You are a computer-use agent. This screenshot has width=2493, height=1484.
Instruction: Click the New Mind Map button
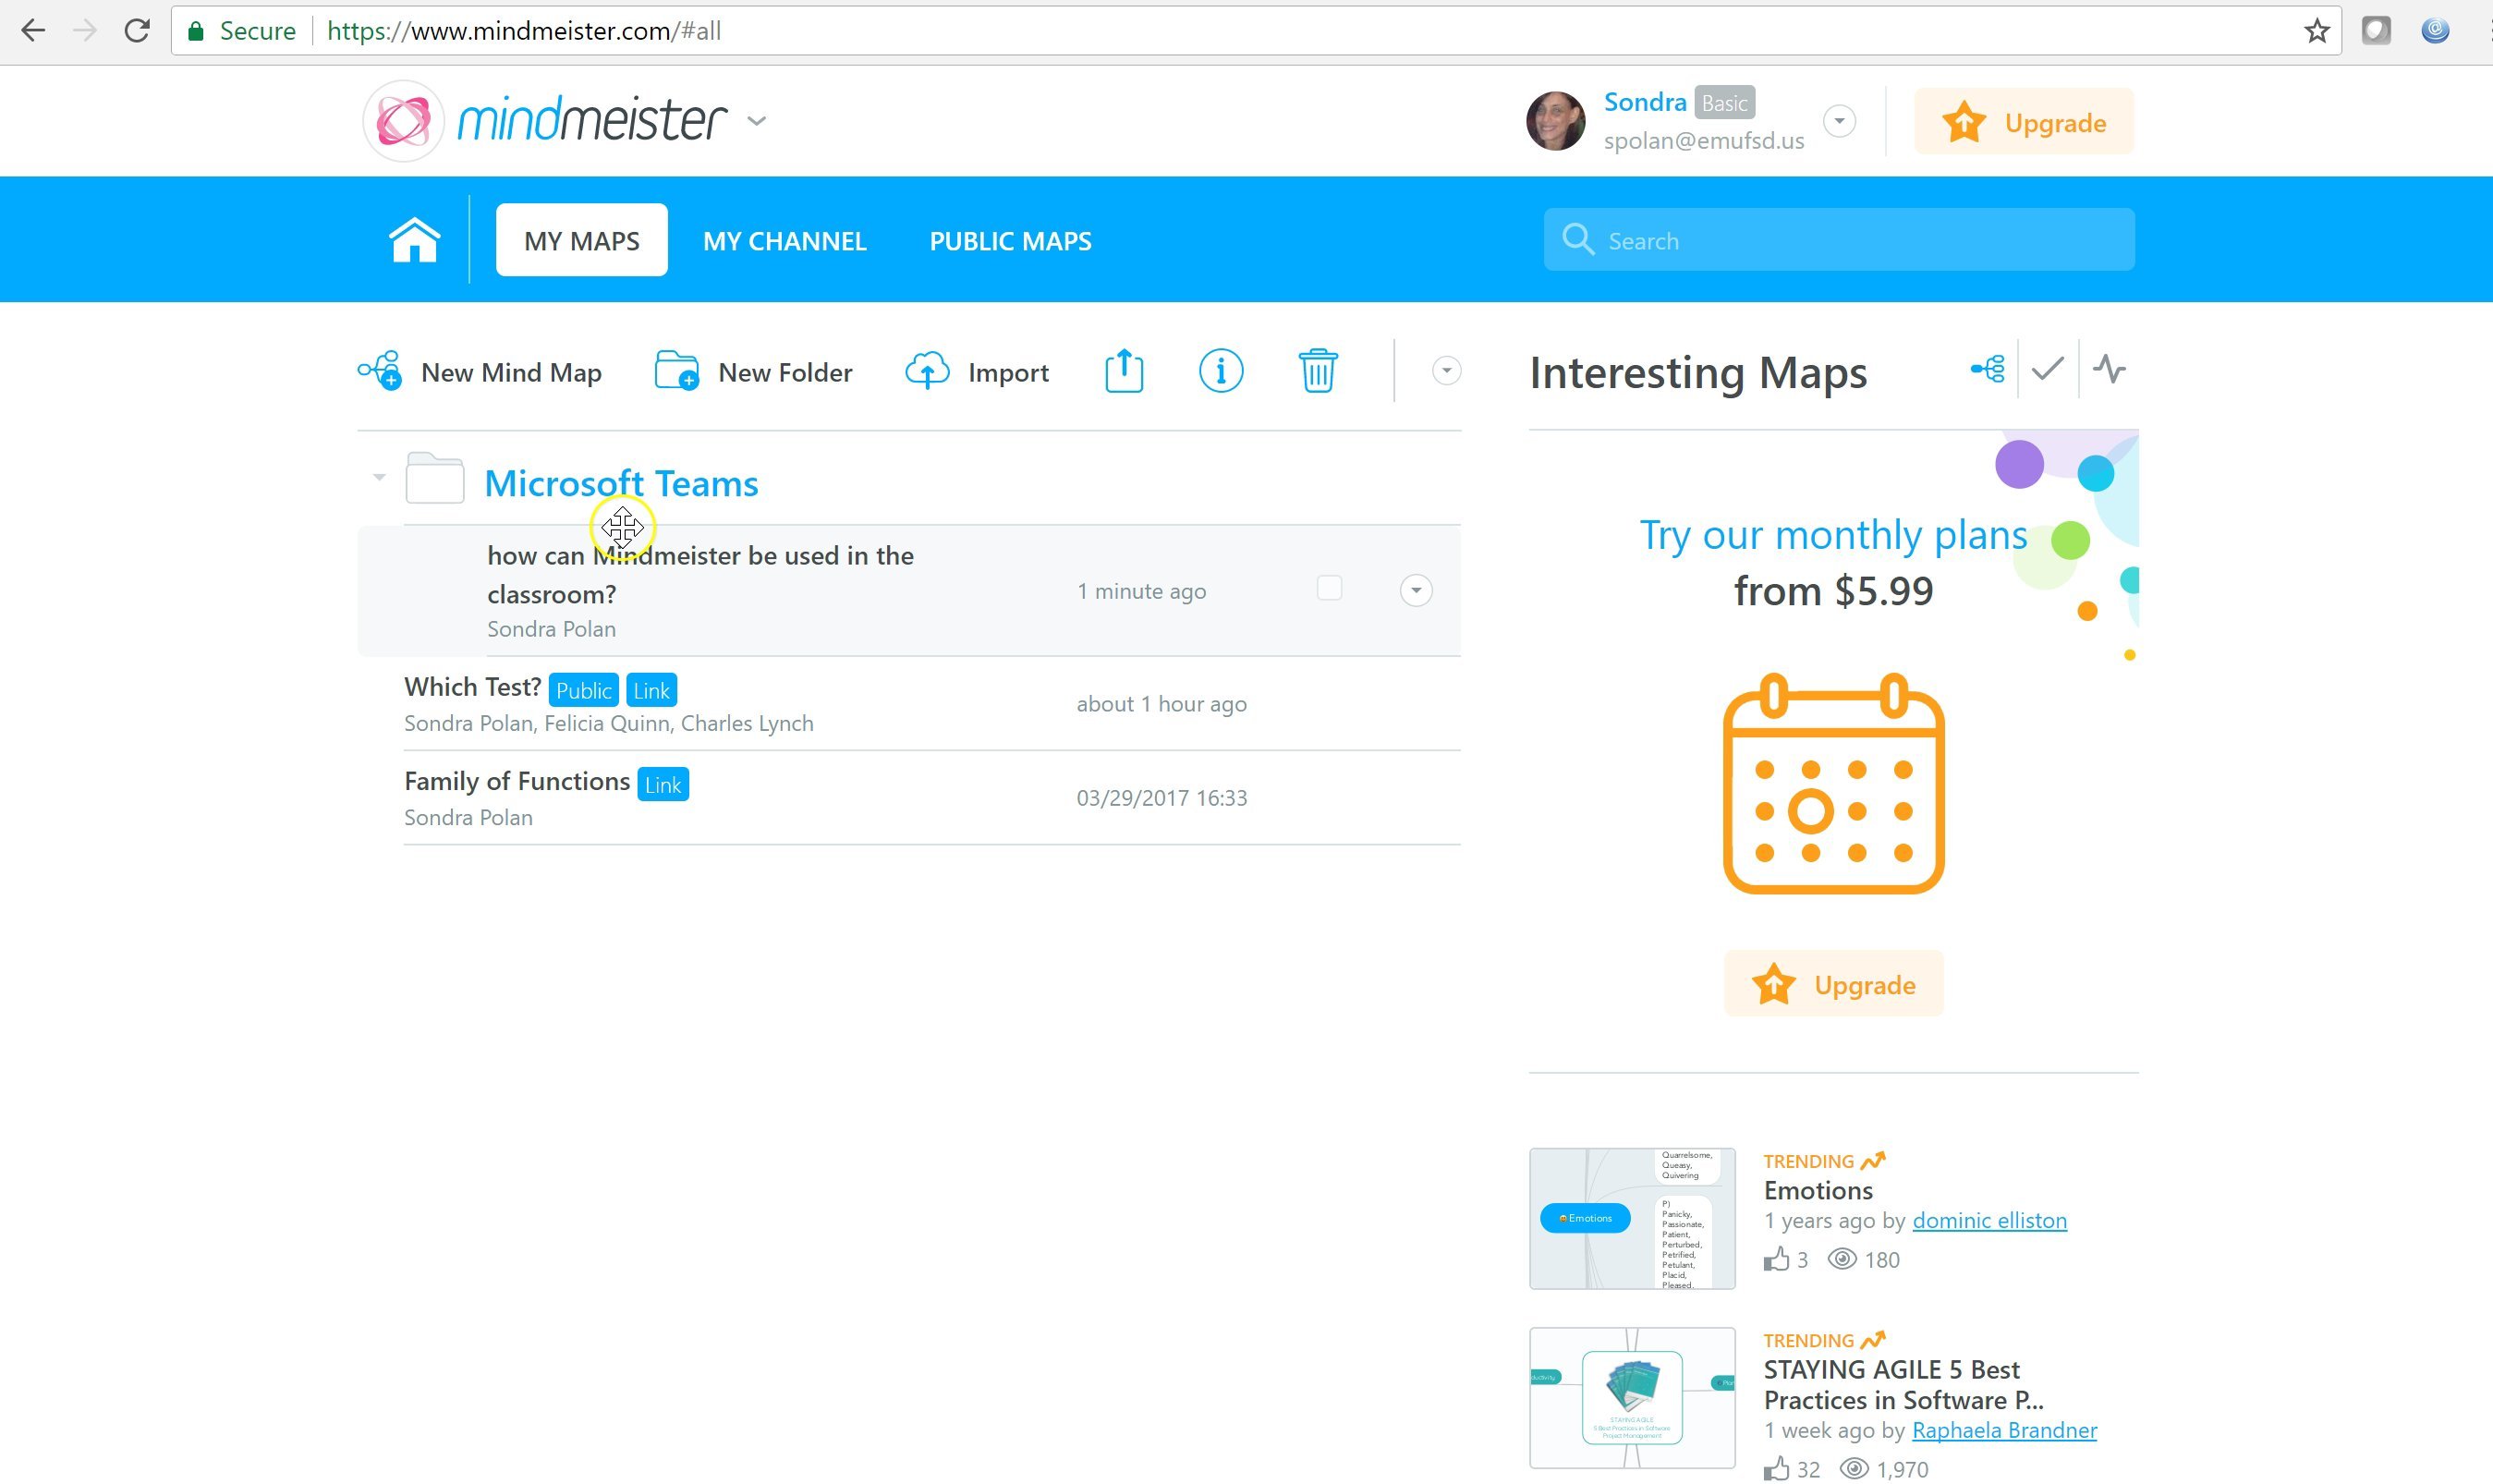[480, 372]
